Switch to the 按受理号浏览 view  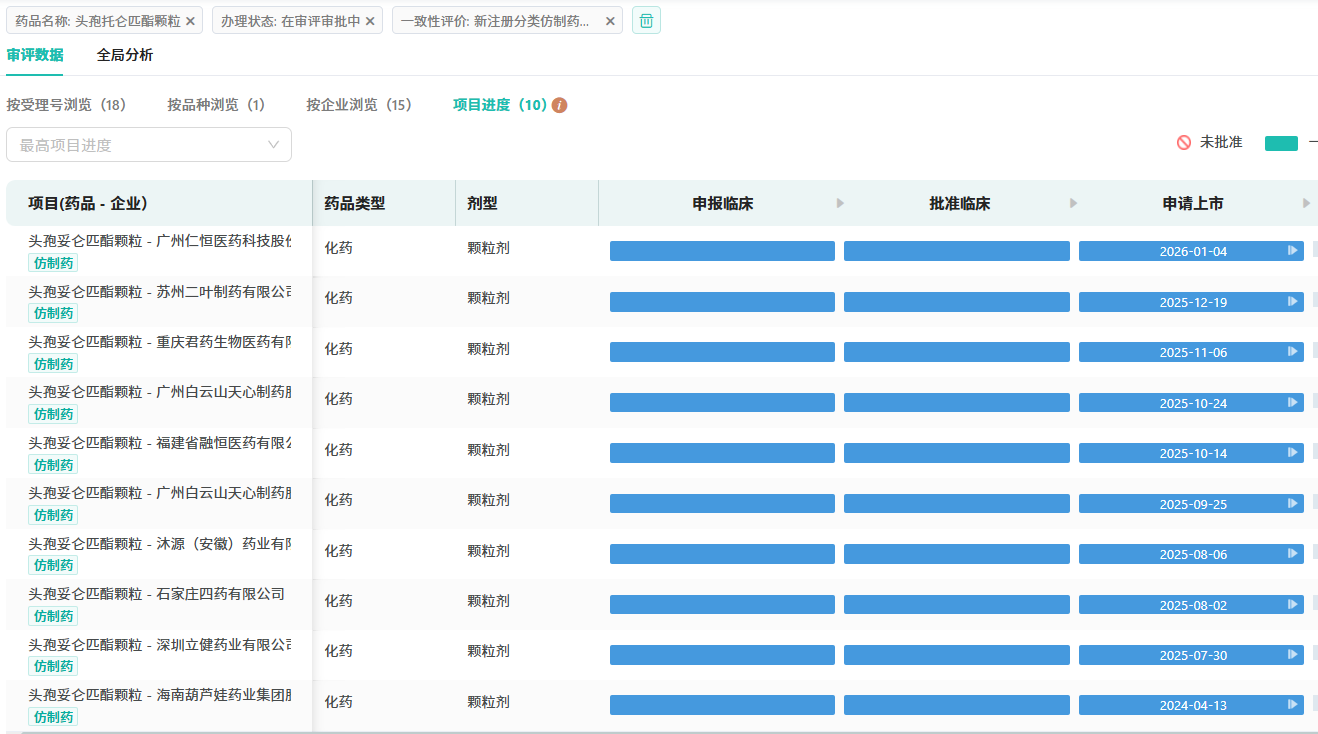(66, 105)
